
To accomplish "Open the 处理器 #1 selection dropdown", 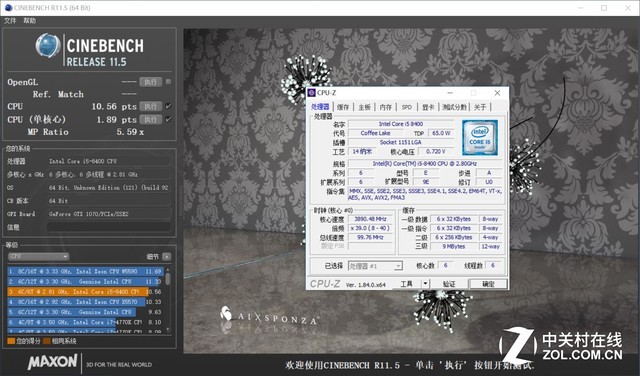I will (375, 266).
